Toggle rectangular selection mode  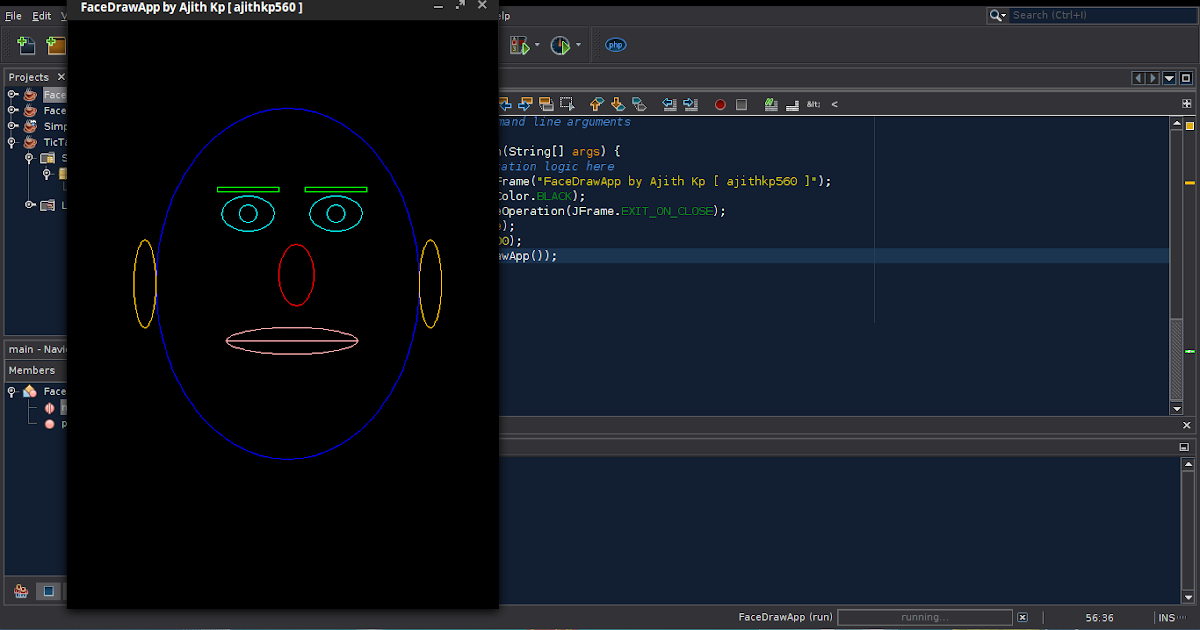[567, 103]
